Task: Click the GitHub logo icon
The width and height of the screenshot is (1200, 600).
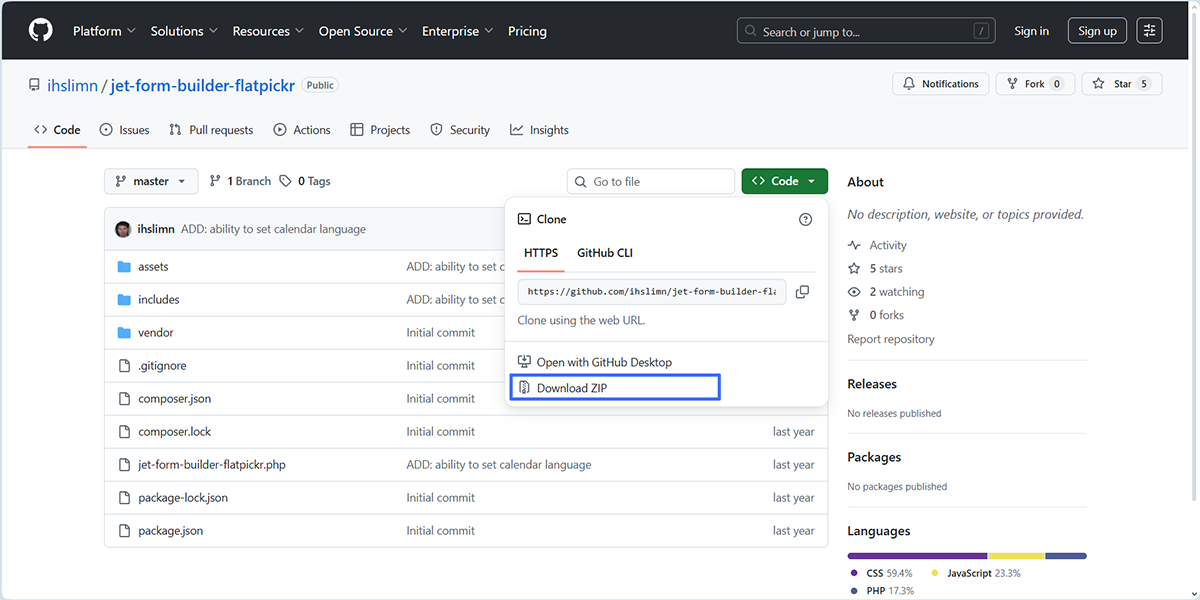Action: tap(40, 31)
